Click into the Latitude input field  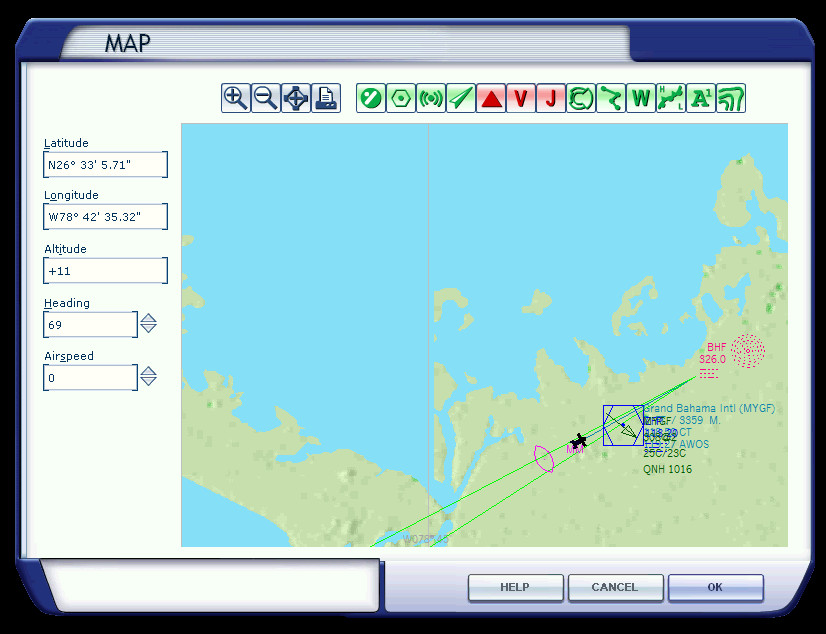pyautogui.click(x=105, y=165)
